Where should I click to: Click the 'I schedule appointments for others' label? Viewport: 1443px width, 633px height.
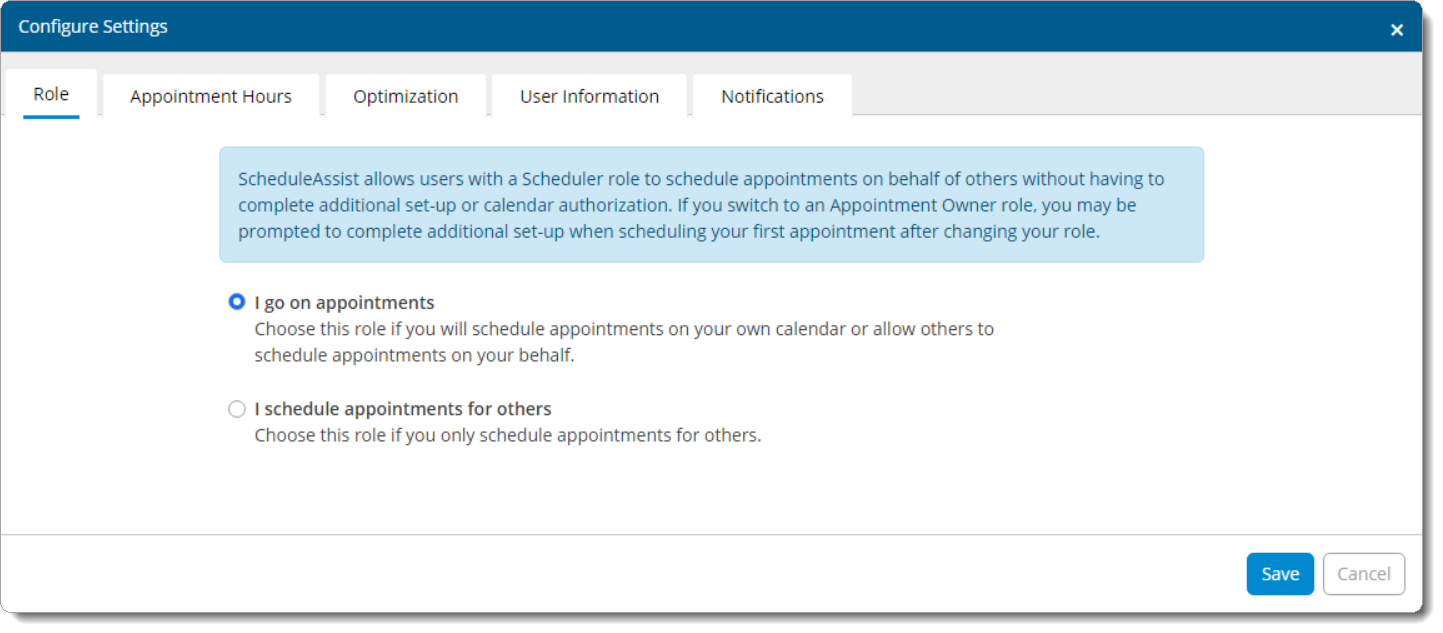coord(403,409)
